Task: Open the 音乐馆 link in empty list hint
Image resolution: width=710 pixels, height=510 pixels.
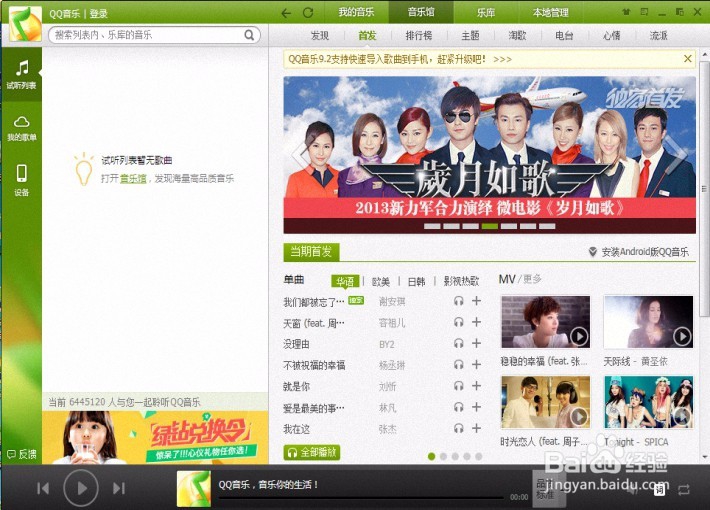Action: tap(133, 178)
